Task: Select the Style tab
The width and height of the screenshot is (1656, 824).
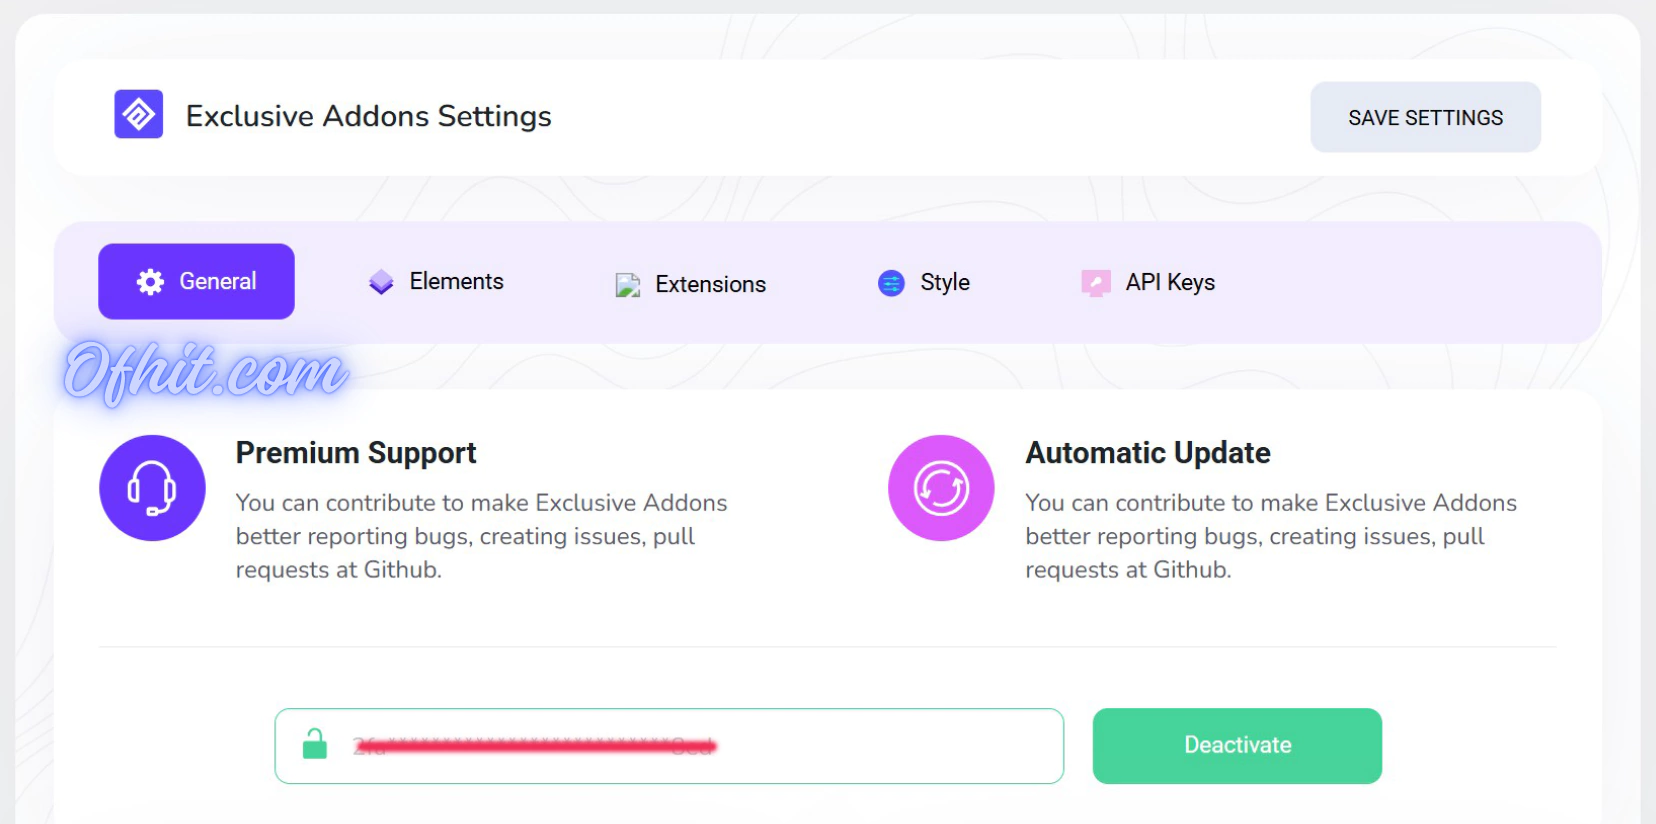Action: (x=944, y=283)
